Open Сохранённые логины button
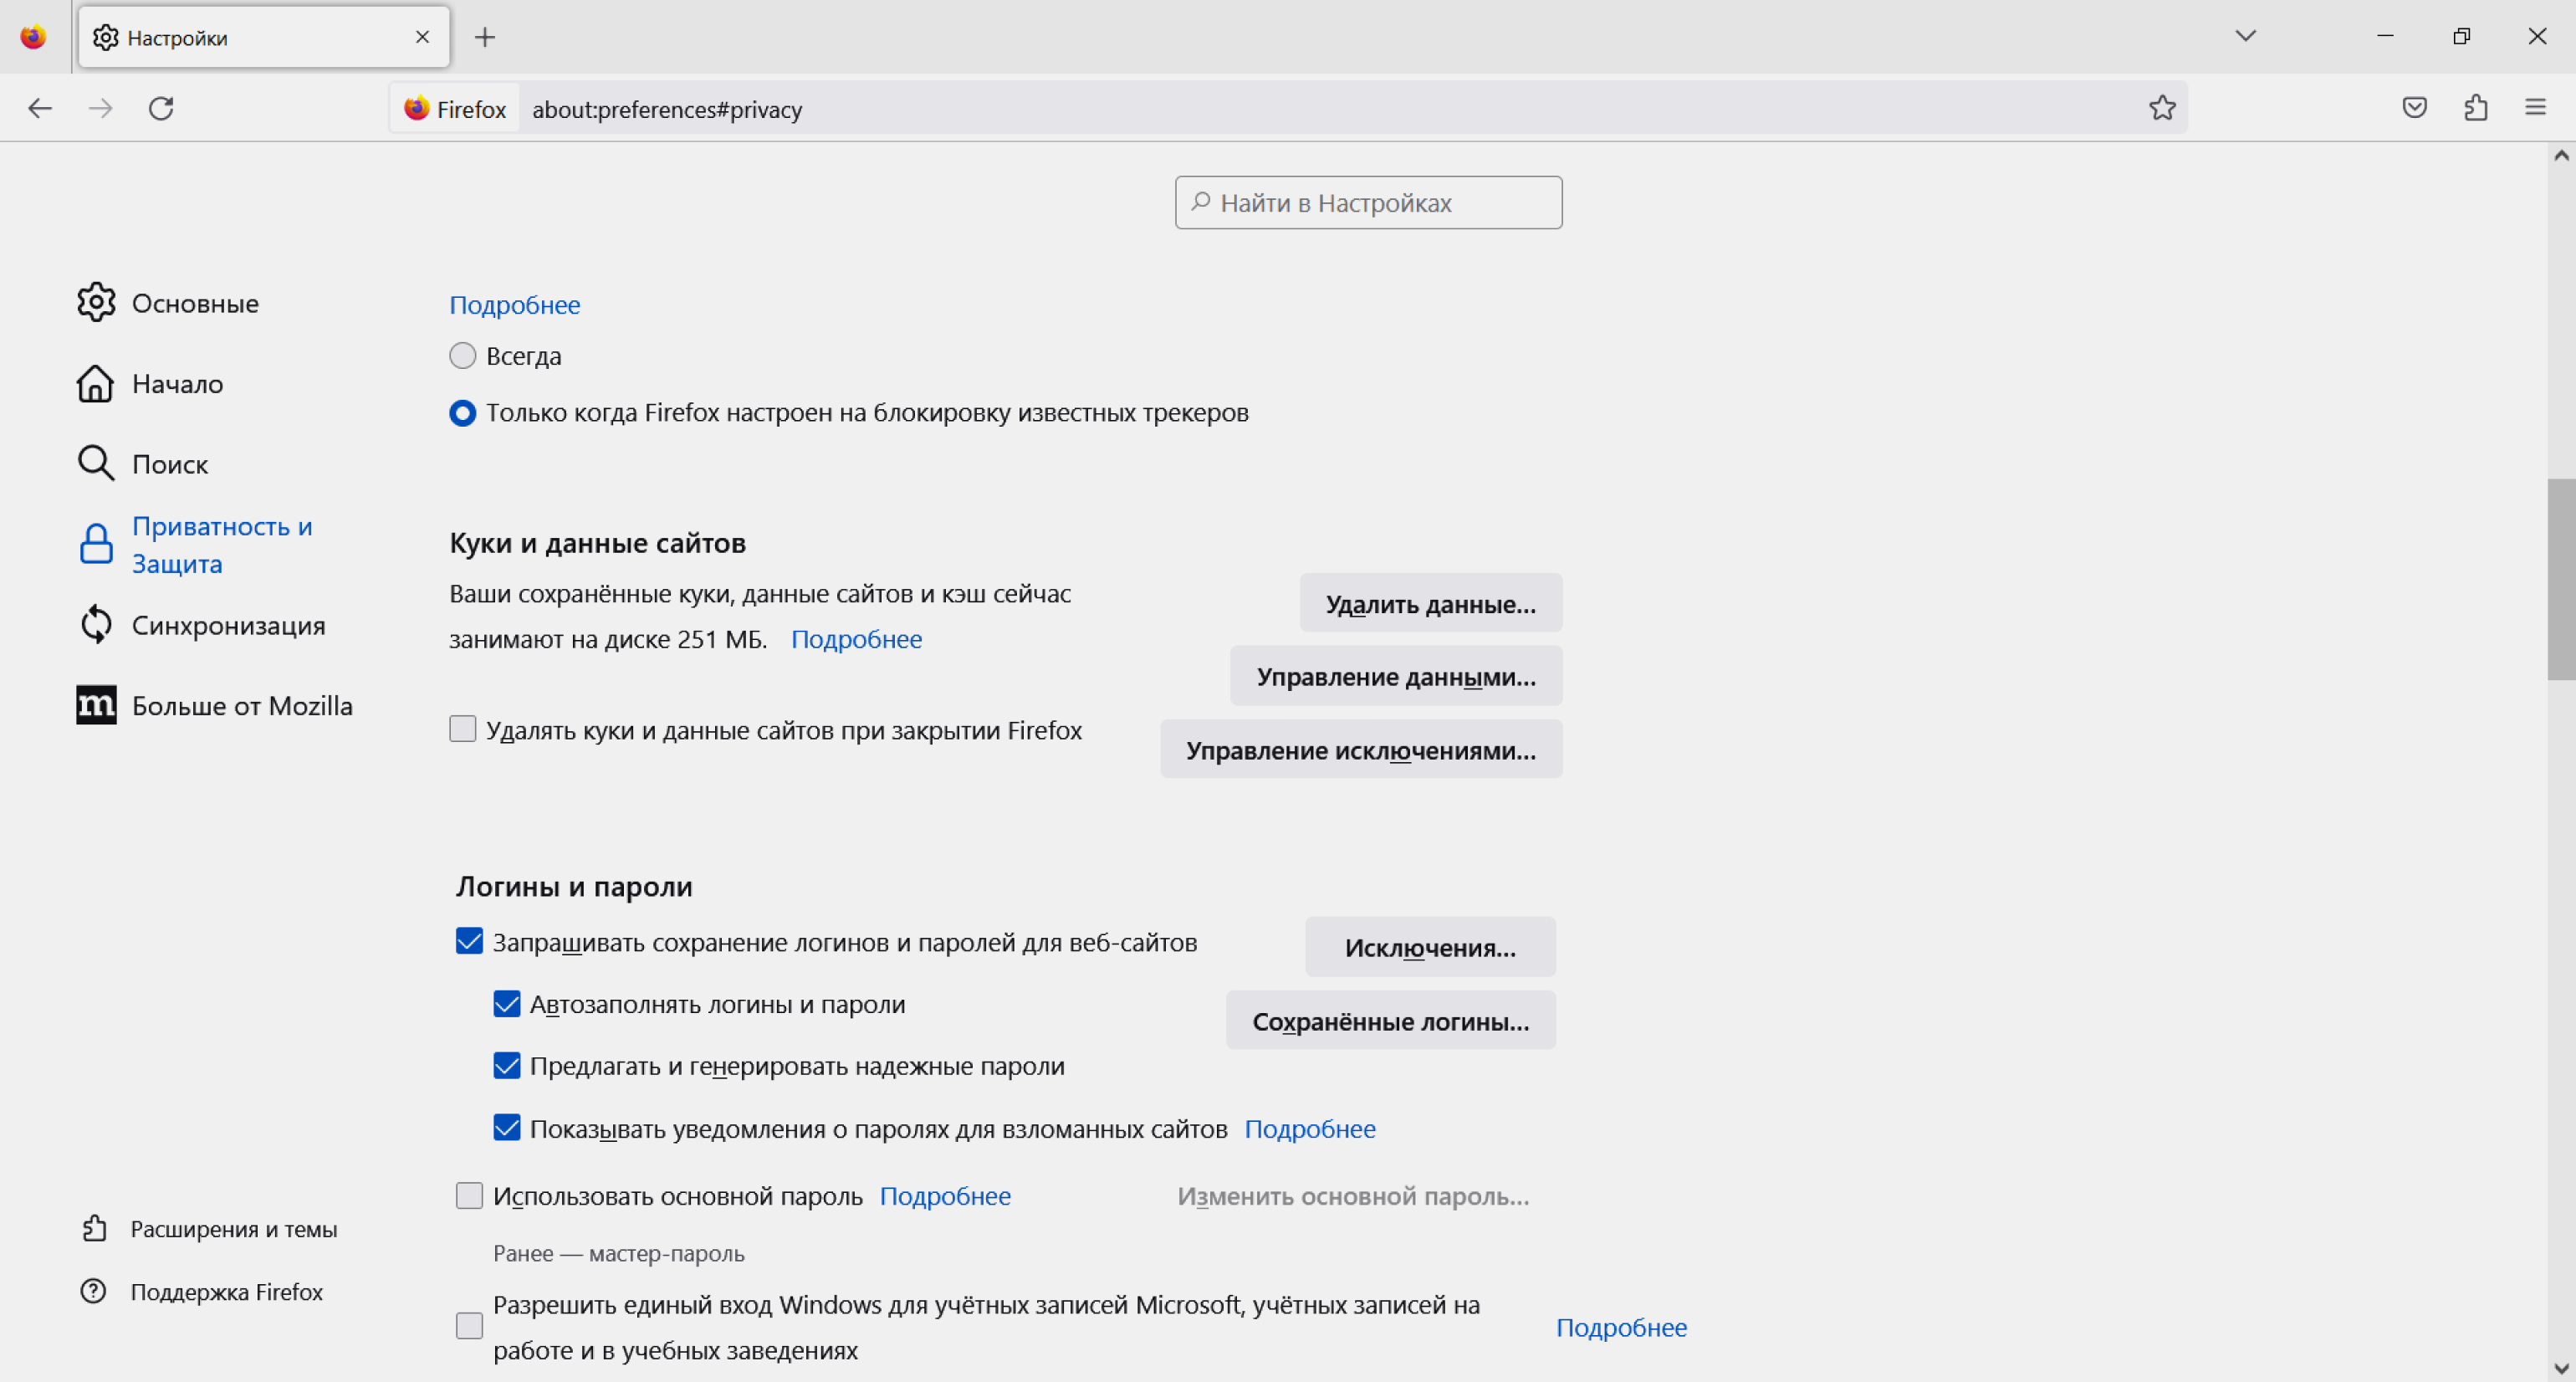Image resolution: width=2576 pixels, height=1382 pixels. pyautogui.click(x=1390, y=1021)
